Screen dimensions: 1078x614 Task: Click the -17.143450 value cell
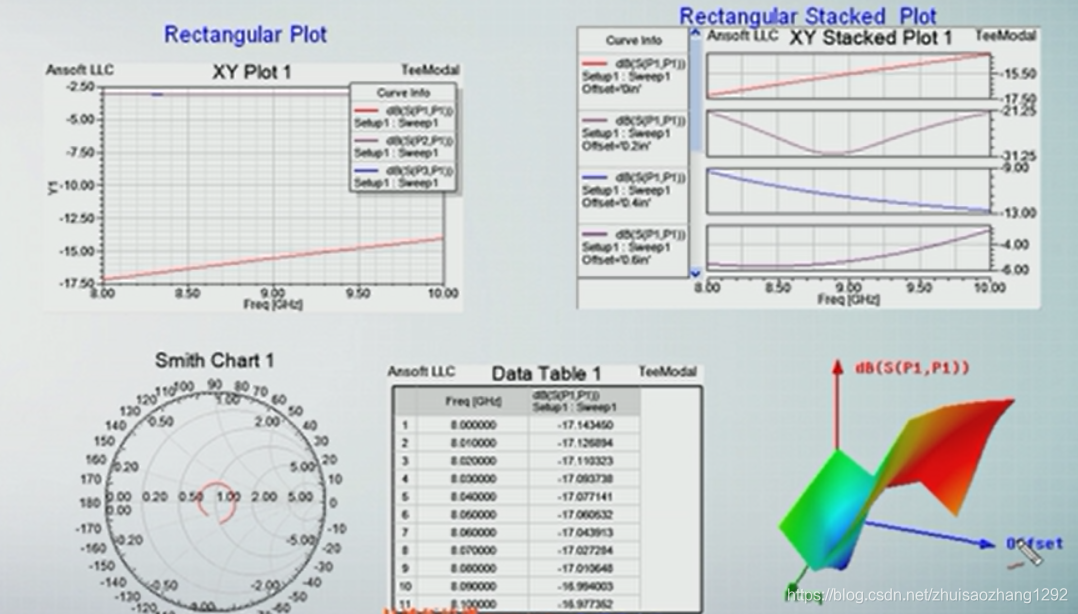[585, 425]
